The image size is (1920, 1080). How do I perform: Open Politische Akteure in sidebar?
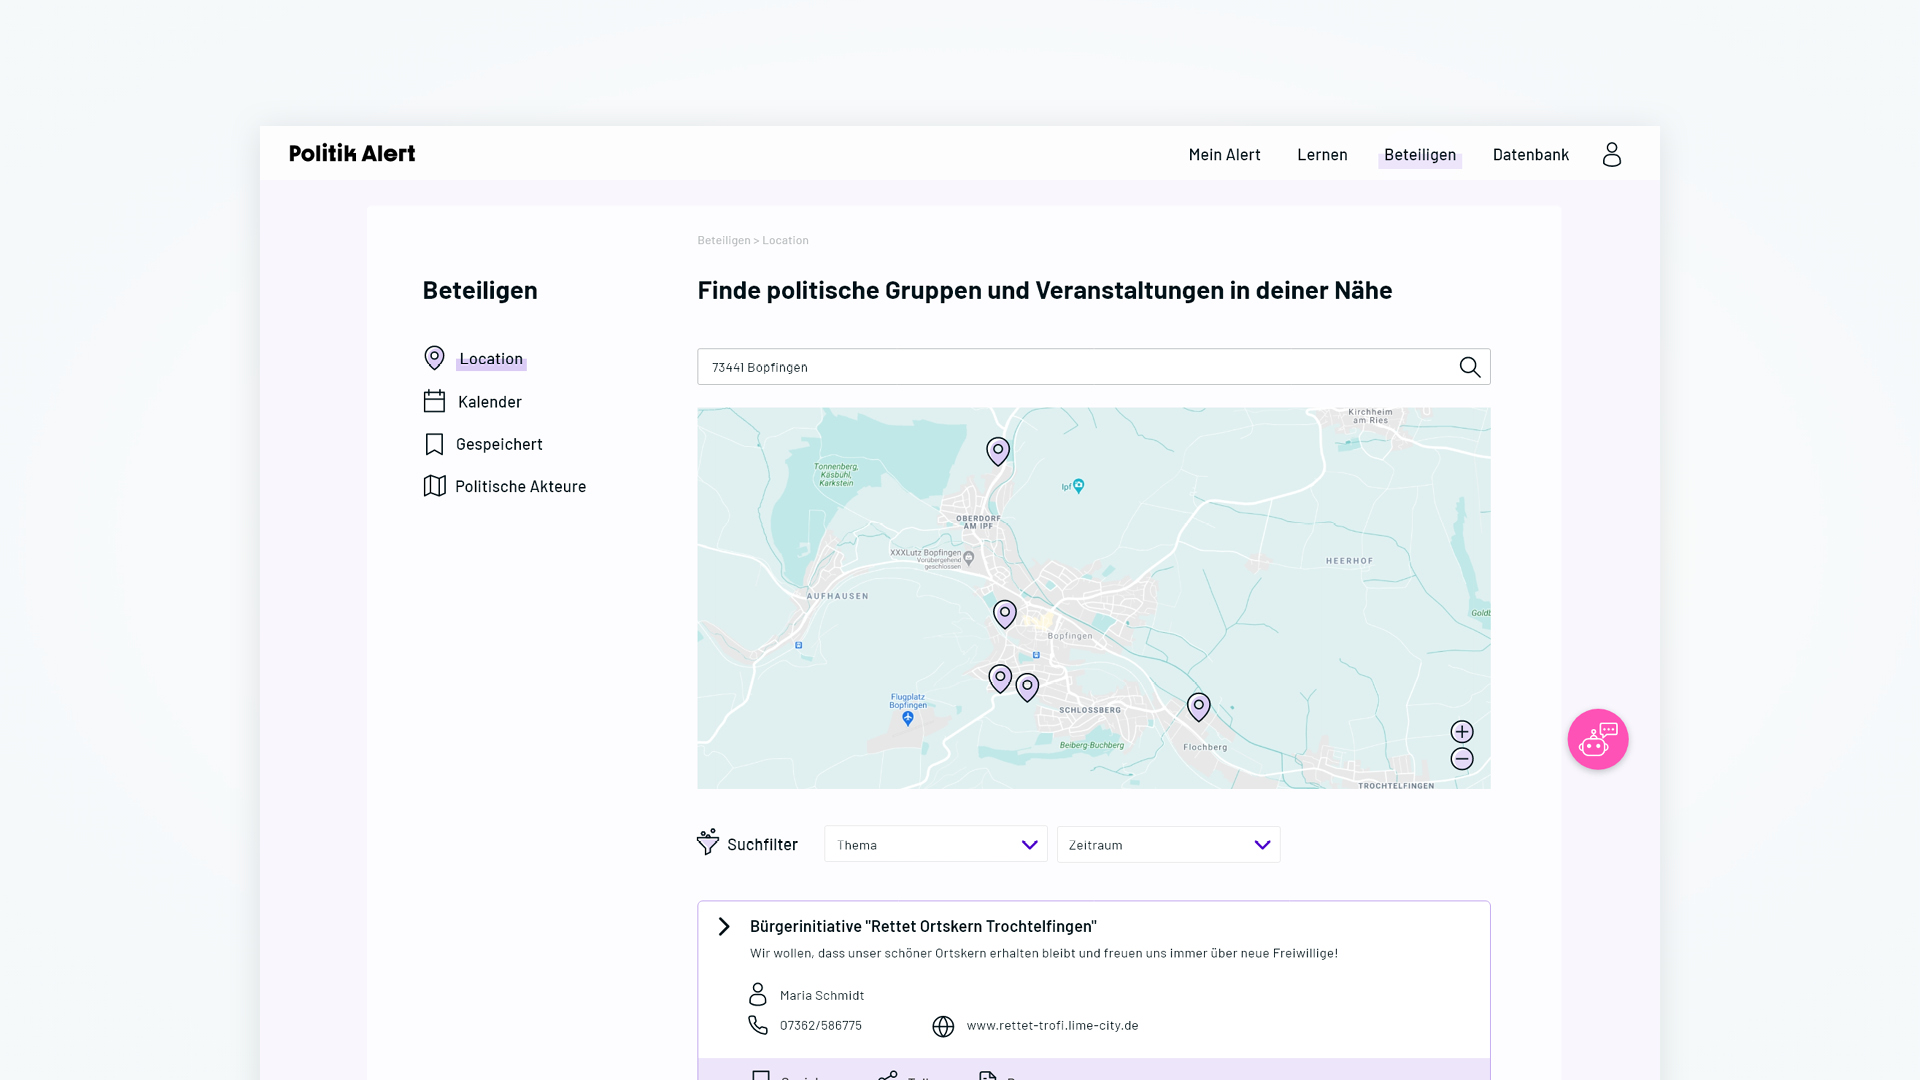[520, 487]
